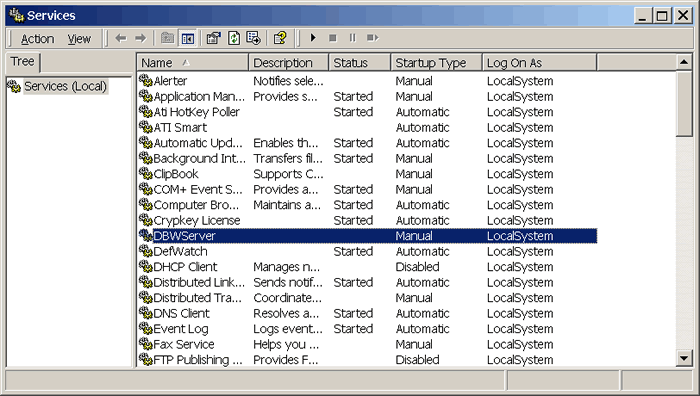Click the gear icon beside Automatic Upd...
This screenshot has height=396, width=700.
tap(146, 143)
